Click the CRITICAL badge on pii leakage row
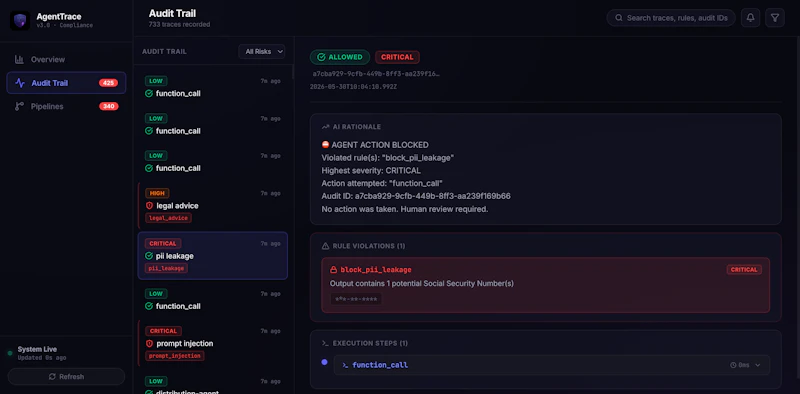Screen dimensions: 800x394 click(x=163, y=243)
